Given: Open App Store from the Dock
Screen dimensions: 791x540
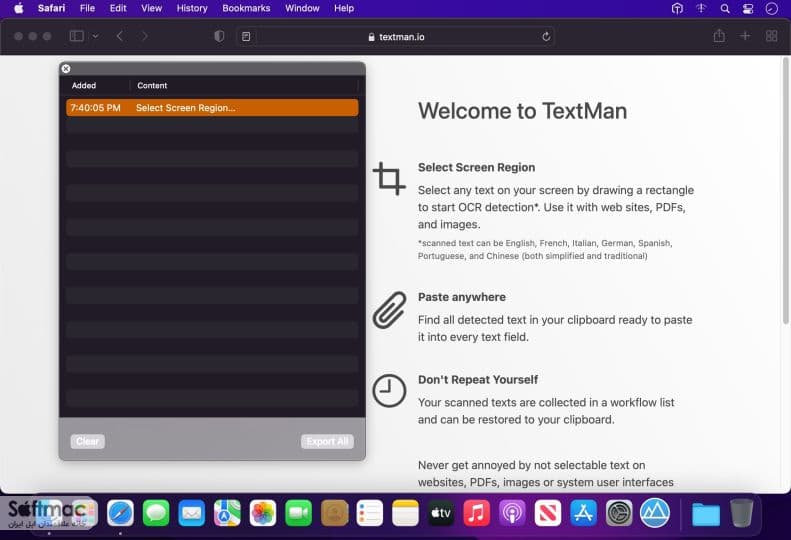Looking at the screenshot, I should pos(583,513).
